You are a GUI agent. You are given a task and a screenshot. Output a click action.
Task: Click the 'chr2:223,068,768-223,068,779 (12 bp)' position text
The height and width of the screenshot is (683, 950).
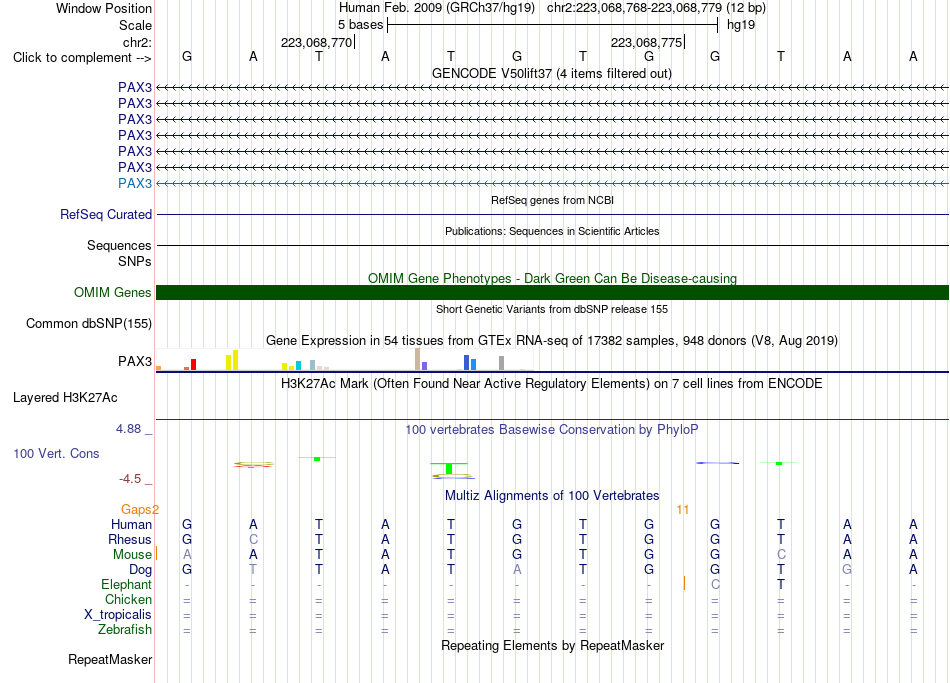click(656, 8)
